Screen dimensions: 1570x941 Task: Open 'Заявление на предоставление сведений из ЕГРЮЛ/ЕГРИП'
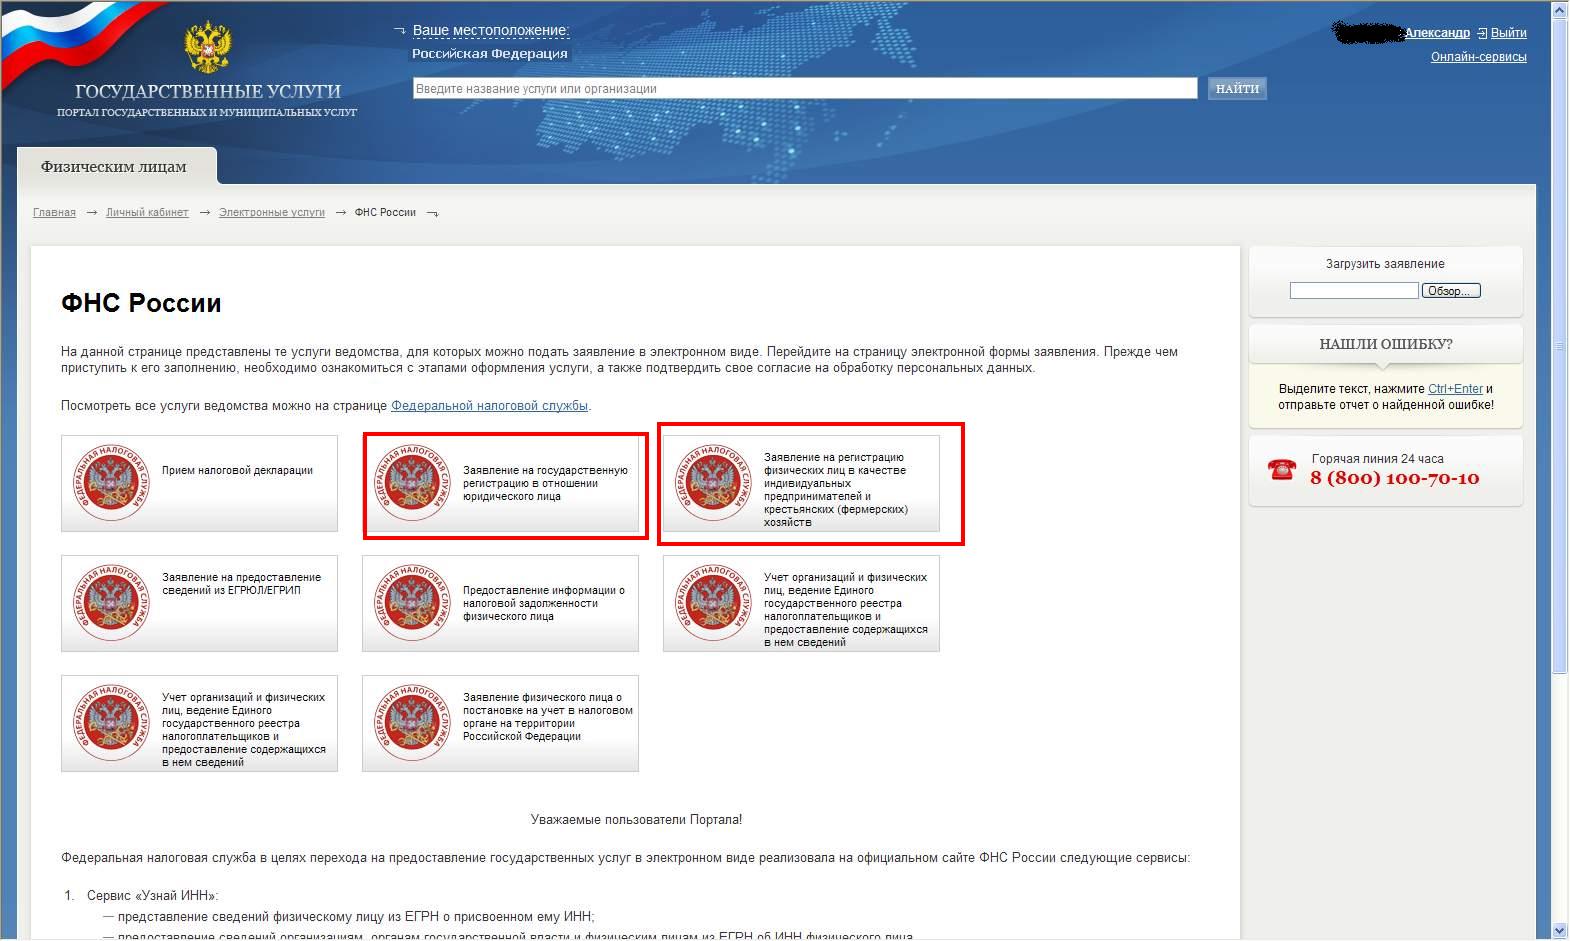pyautogui.click(x=199, y=603)
